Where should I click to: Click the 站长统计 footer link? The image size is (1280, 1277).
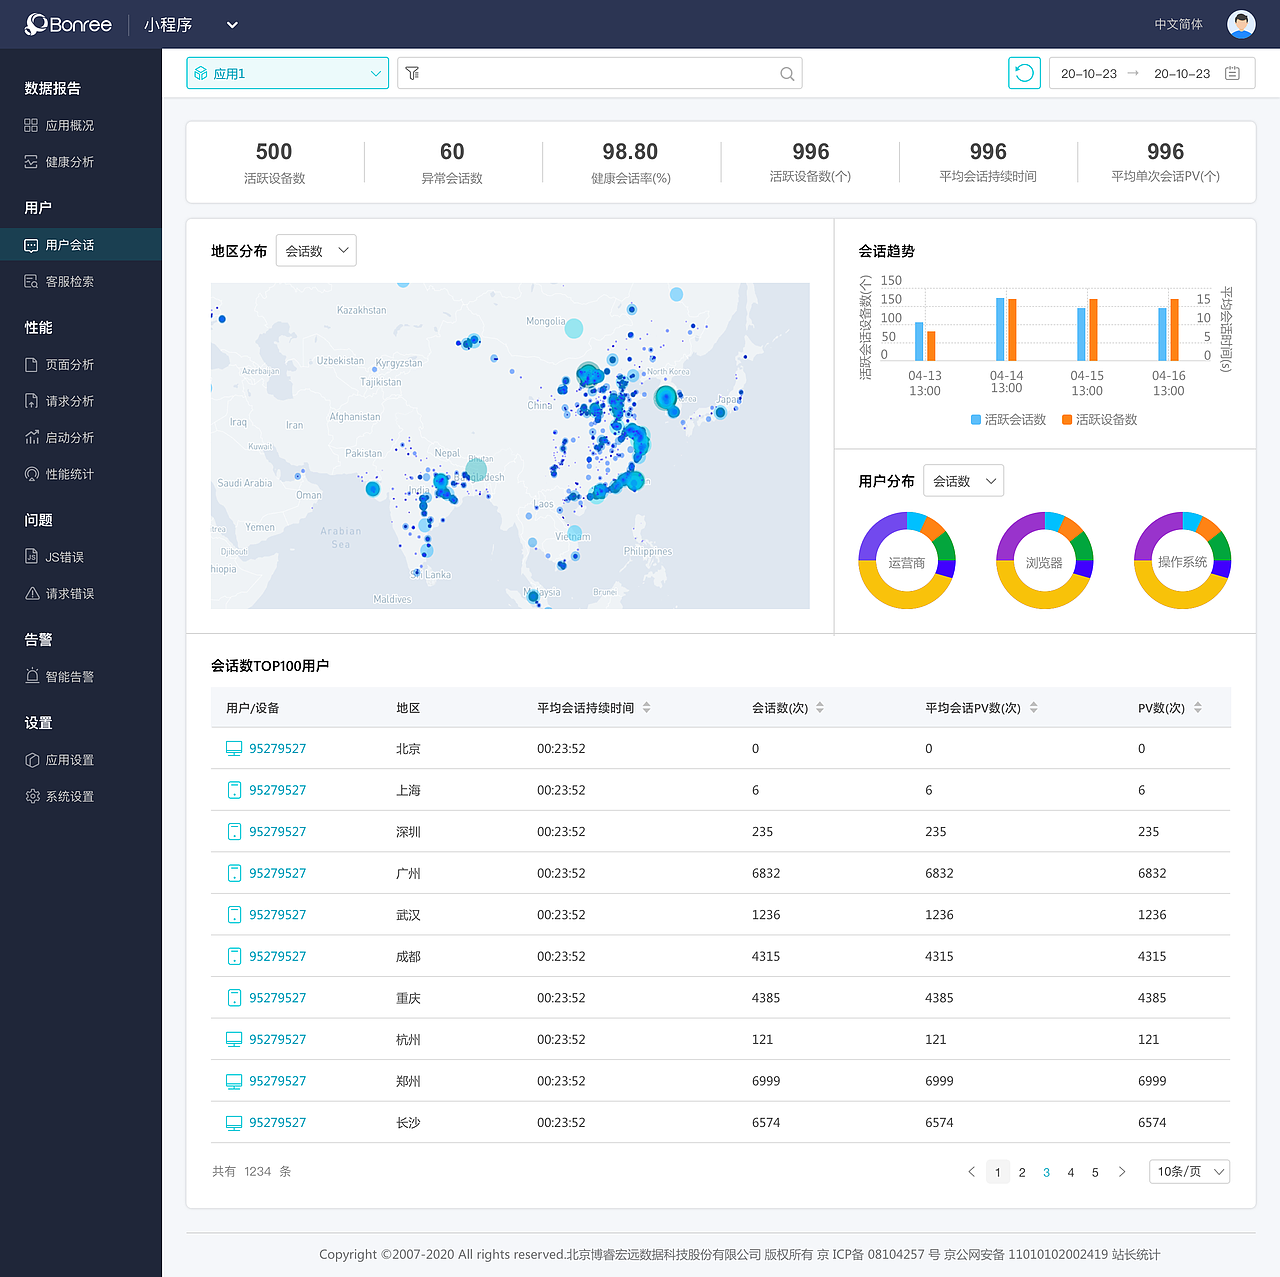(x=1136, y=1254)
